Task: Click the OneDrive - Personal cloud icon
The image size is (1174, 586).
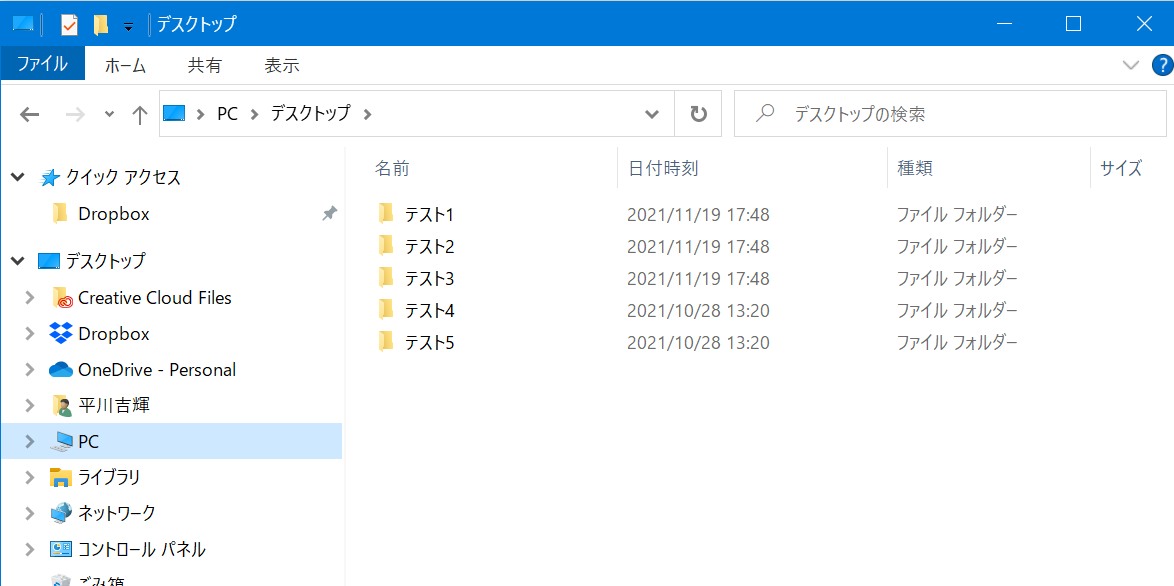Action: point(61,370)
